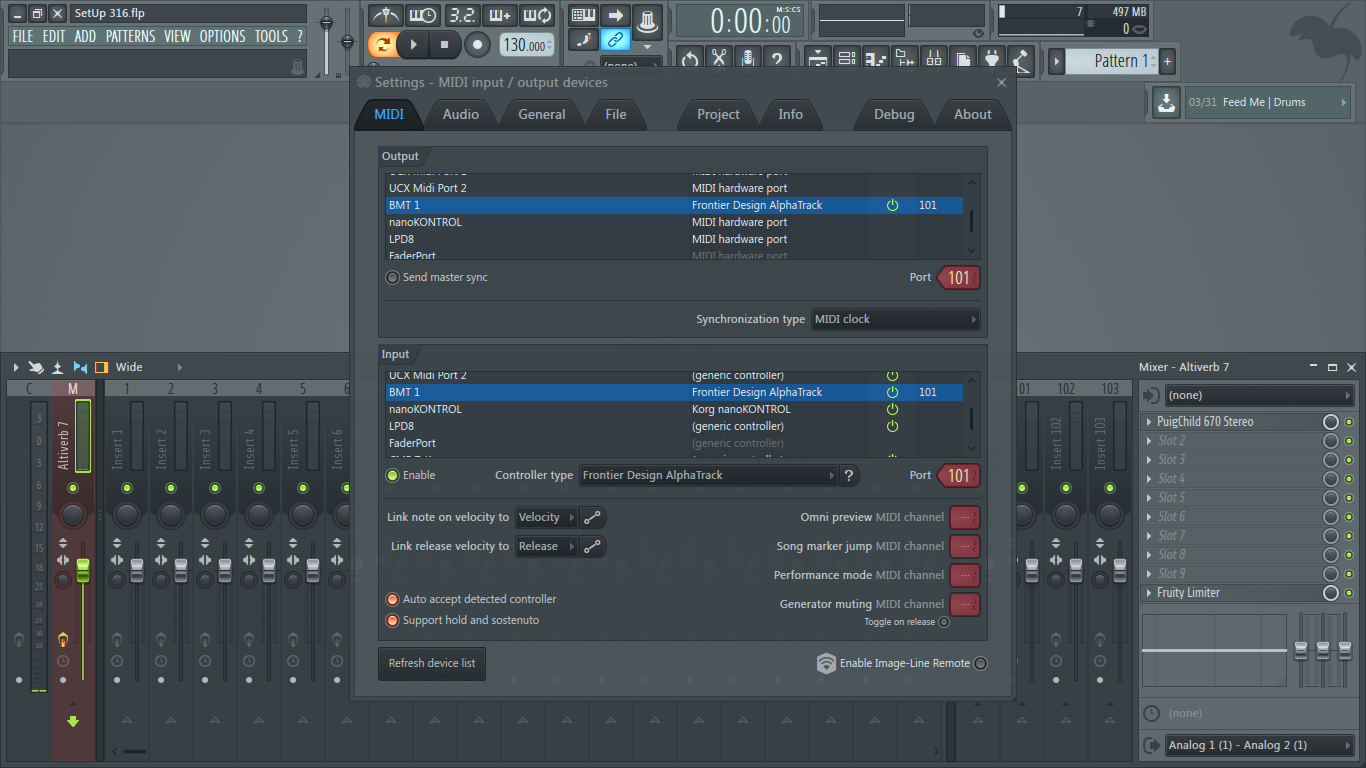This screenshot has height=768, width=1366.
Task: Click the input Port 101 field
Action: 959,475
